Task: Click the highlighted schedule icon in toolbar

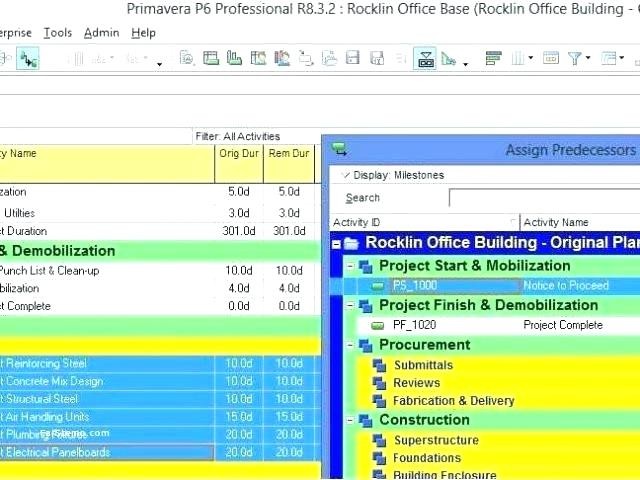Action: click(x=424, y=59)
